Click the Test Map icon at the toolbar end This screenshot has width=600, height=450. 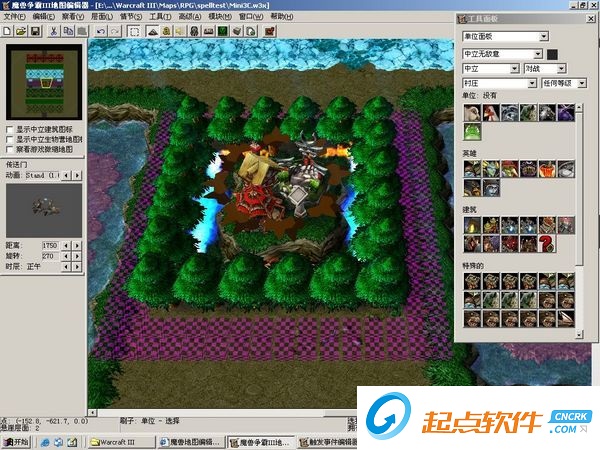coord(270,31)
